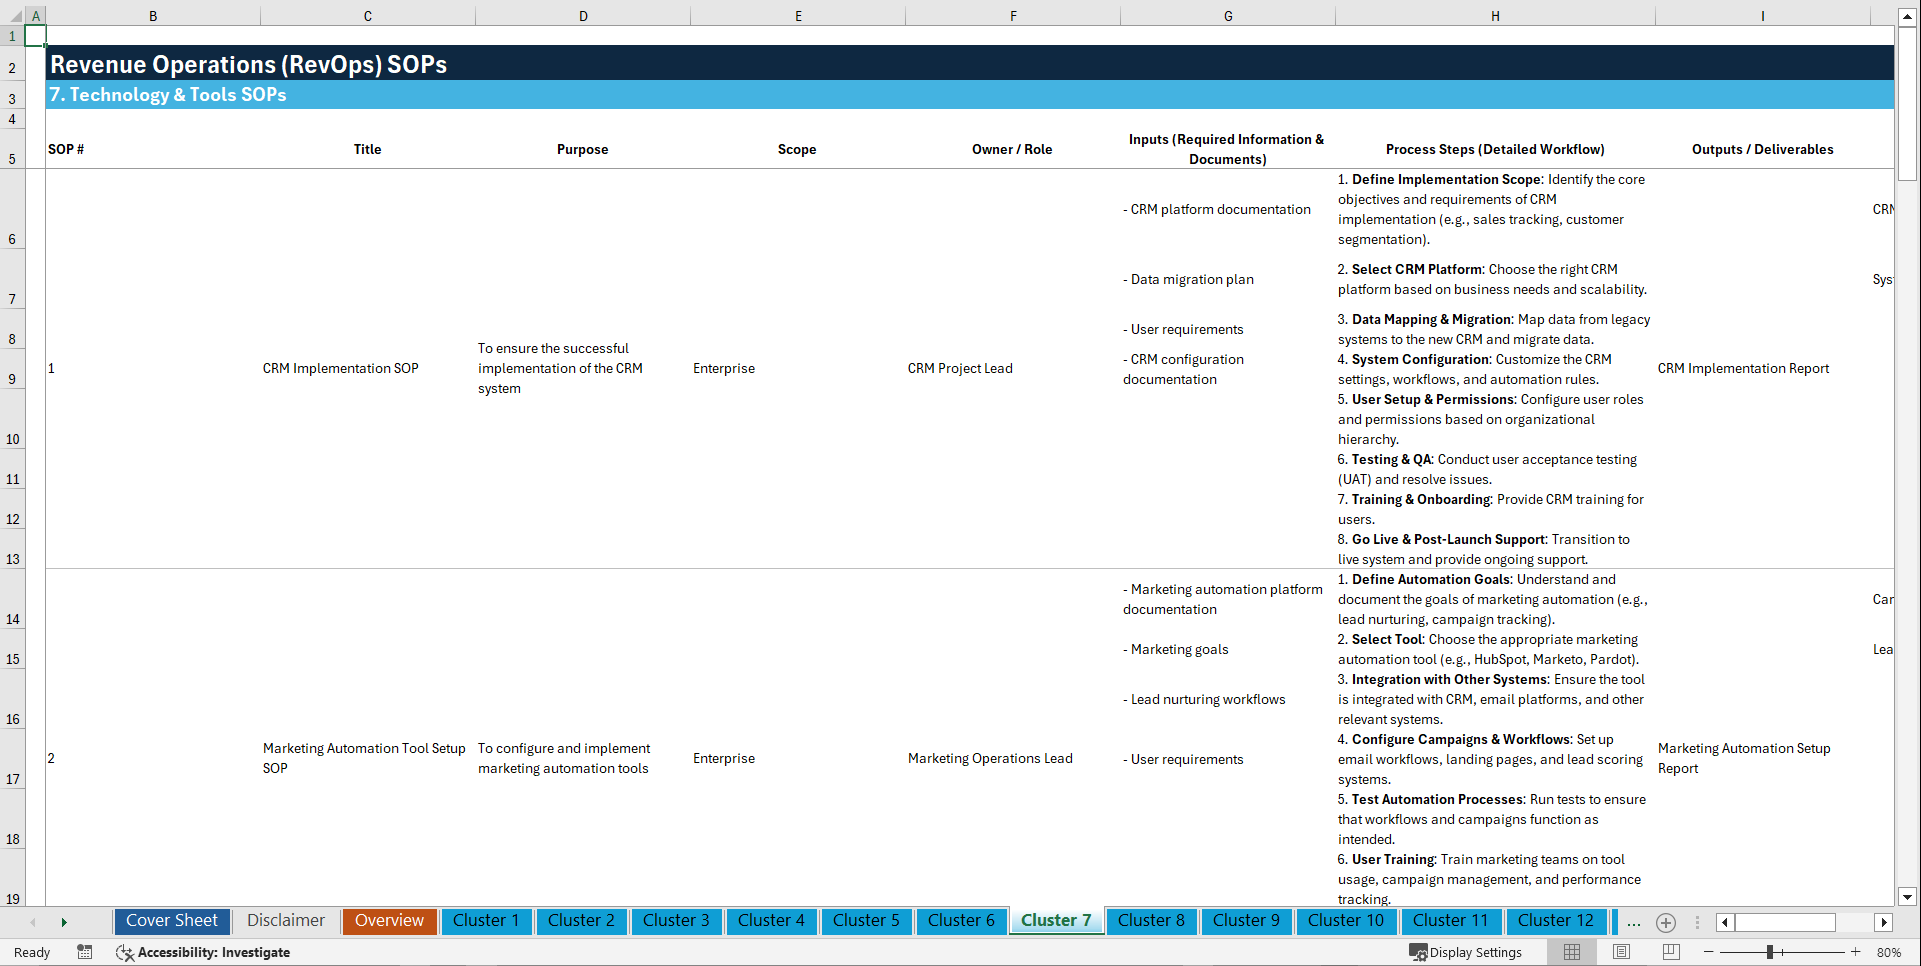Expand hidden sheets with the ellipsis
Screen dimensions: 1921x966
point(1634,923)
